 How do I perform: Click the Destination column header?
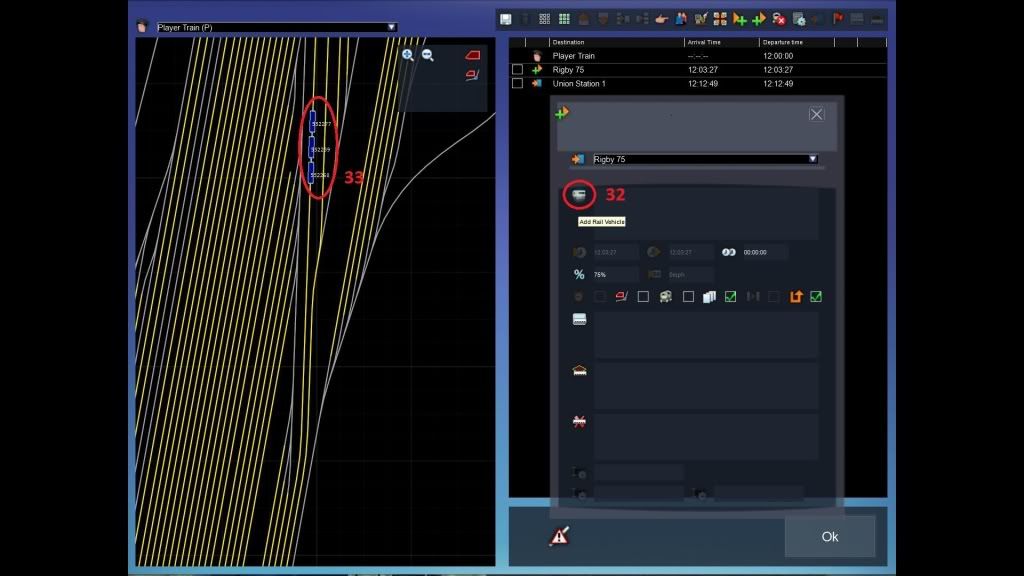point(568,42)
